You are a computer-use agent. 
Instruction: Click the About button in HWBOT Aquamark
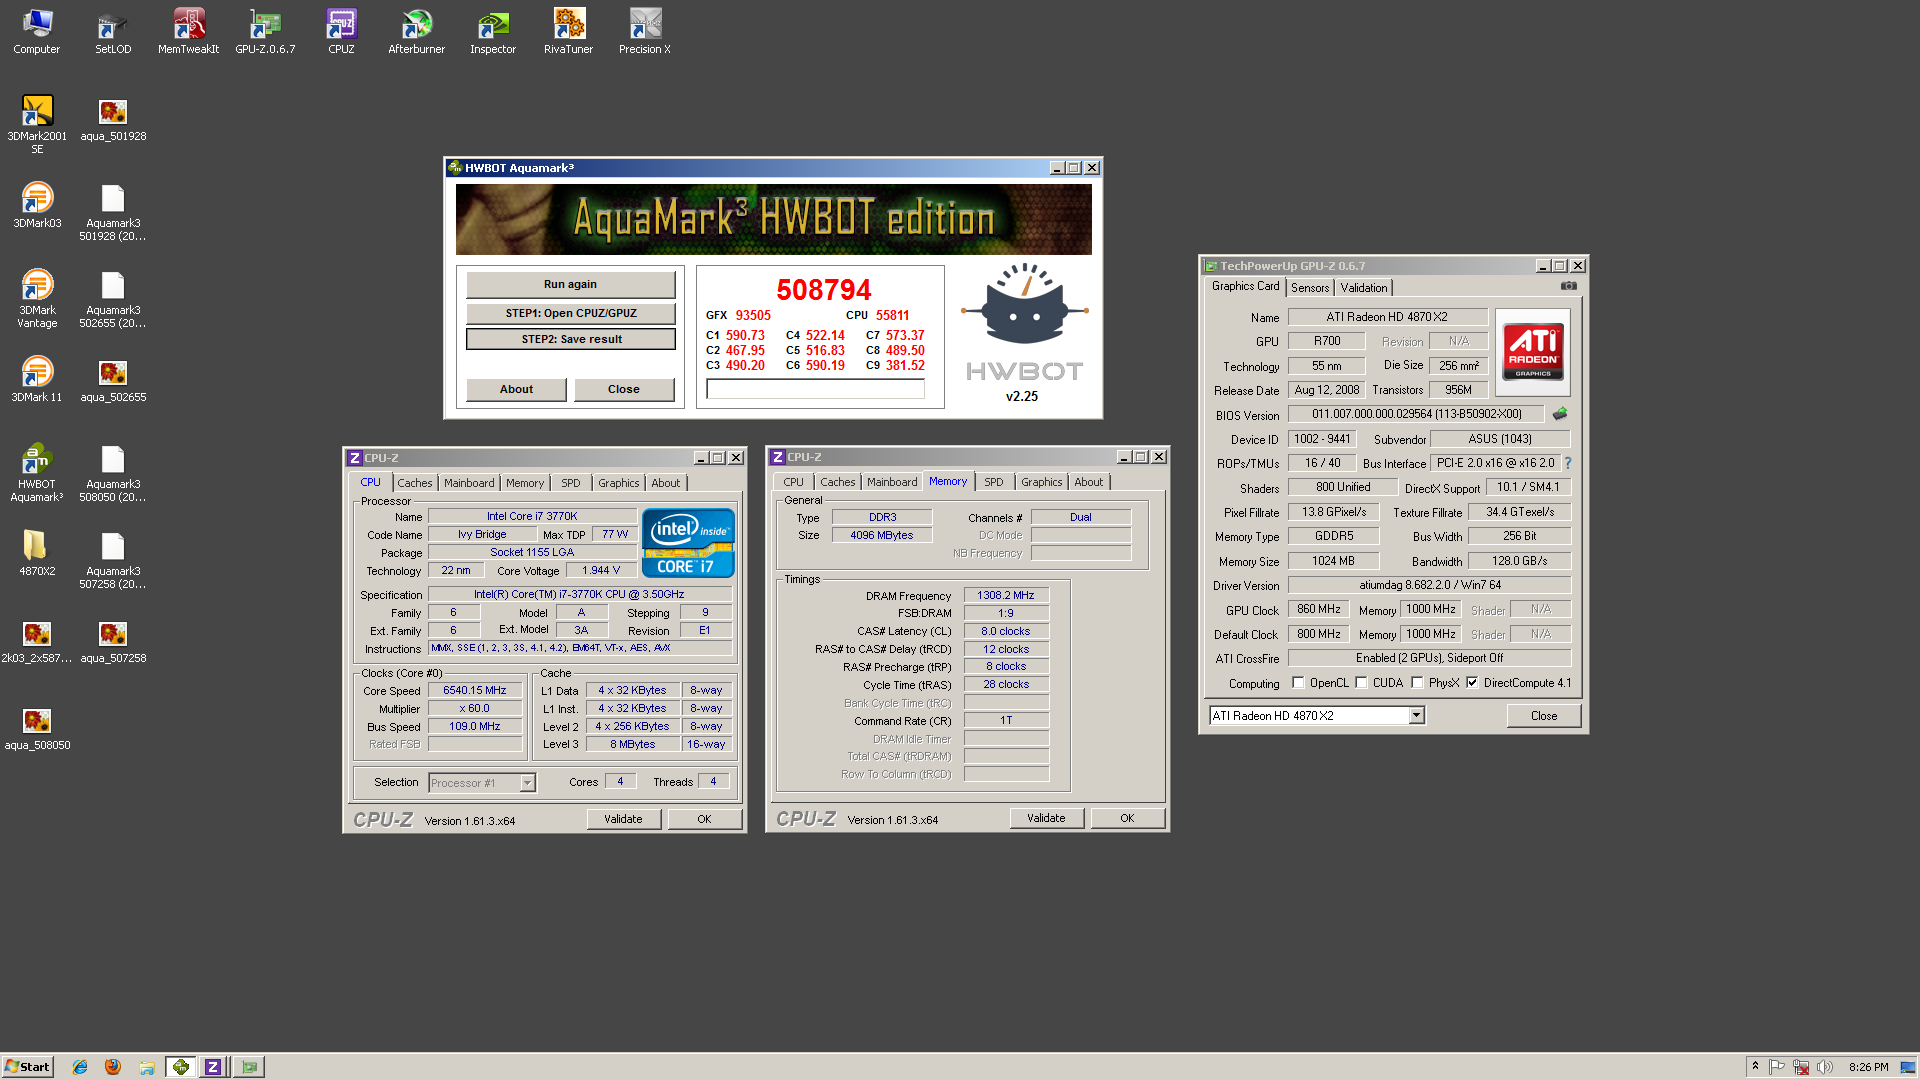[x=516, y=389]
